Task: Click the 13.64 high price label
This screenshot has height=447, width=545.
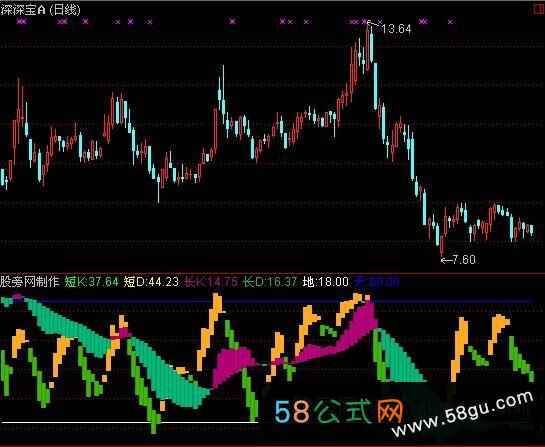Action: 396,29
